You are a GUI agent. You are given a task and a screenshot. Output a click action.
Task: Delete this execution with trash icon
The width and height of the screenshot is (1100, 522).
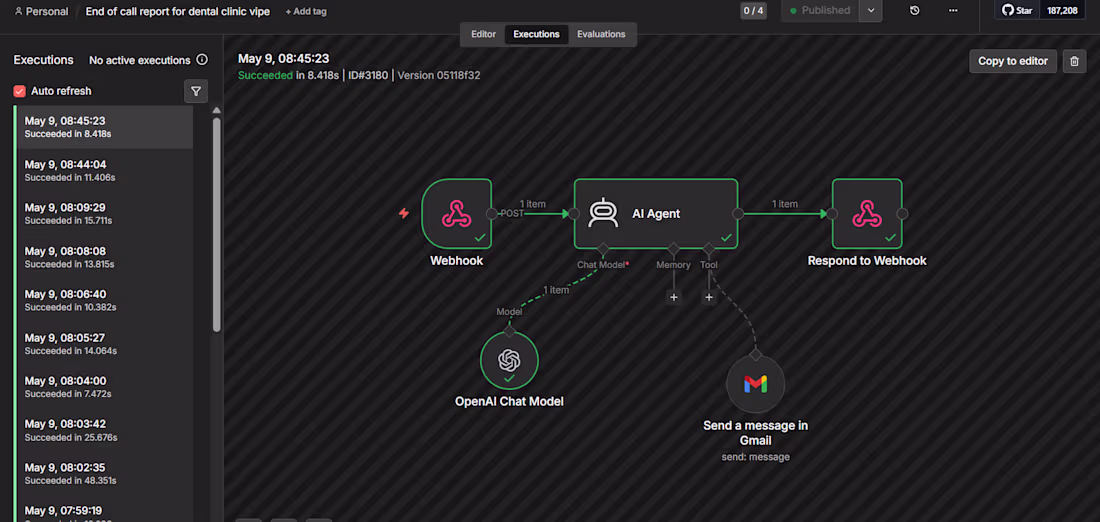pos(1074,61)
